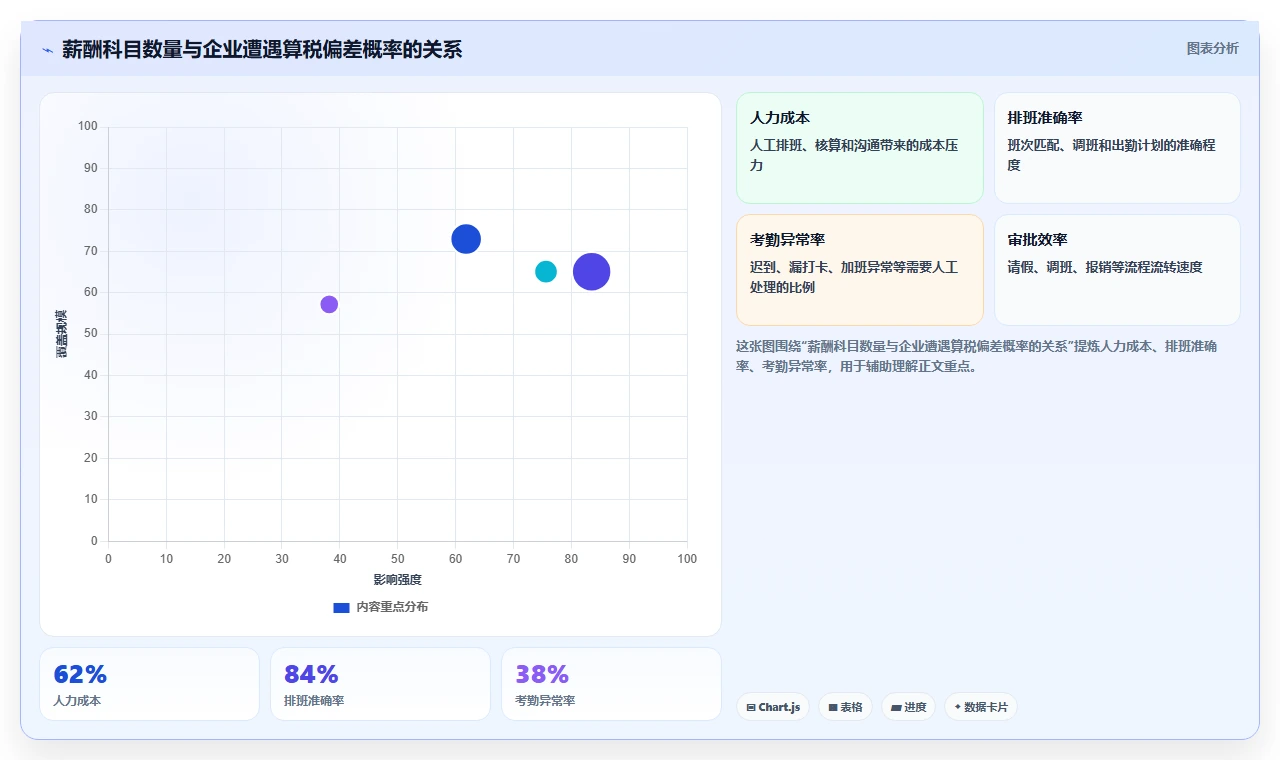Viewport: 1280px width, 760px height.
Task: Click the y-axis tick label 100
Action: coord(88,126)
